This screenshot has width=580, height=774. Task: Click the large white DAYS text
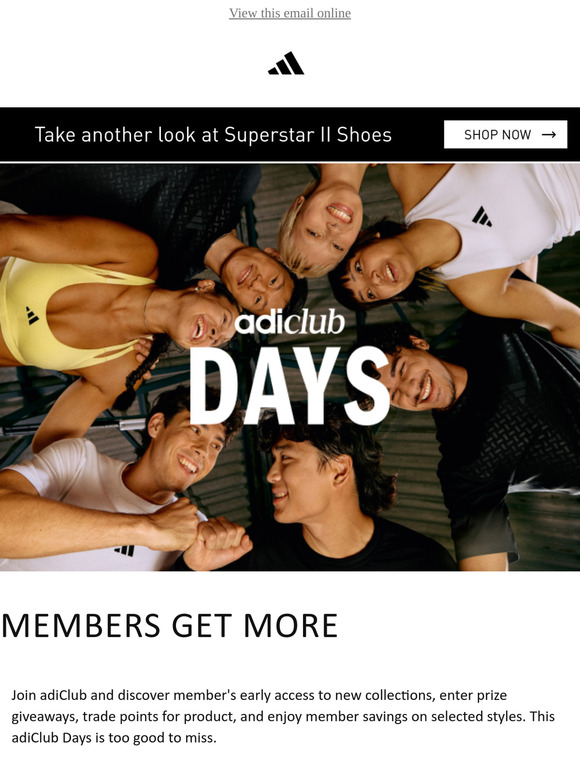coord(289,386)
